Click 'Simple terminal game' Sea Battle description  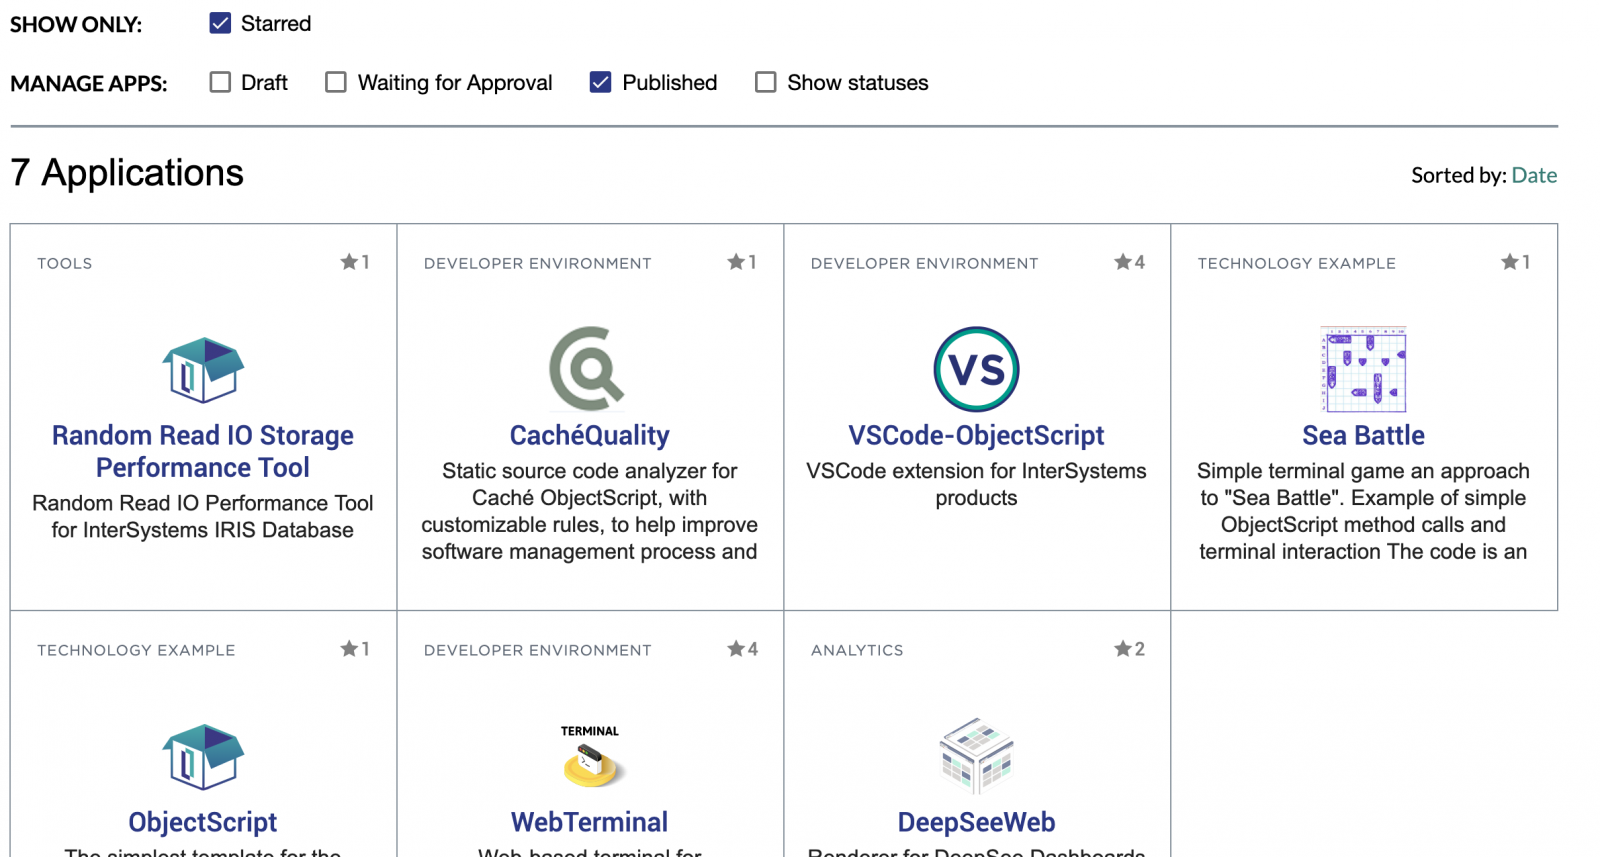1363,511
